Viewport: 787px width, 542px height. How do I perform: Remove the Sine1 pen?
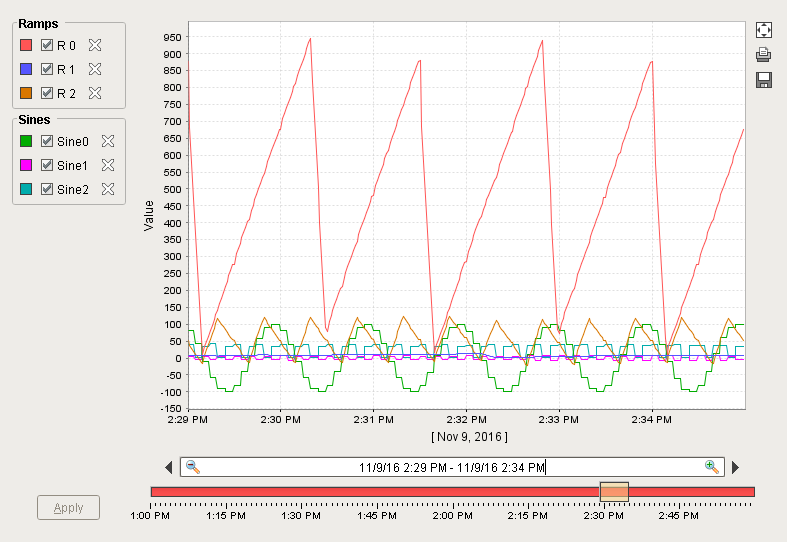tap(108, 165)
